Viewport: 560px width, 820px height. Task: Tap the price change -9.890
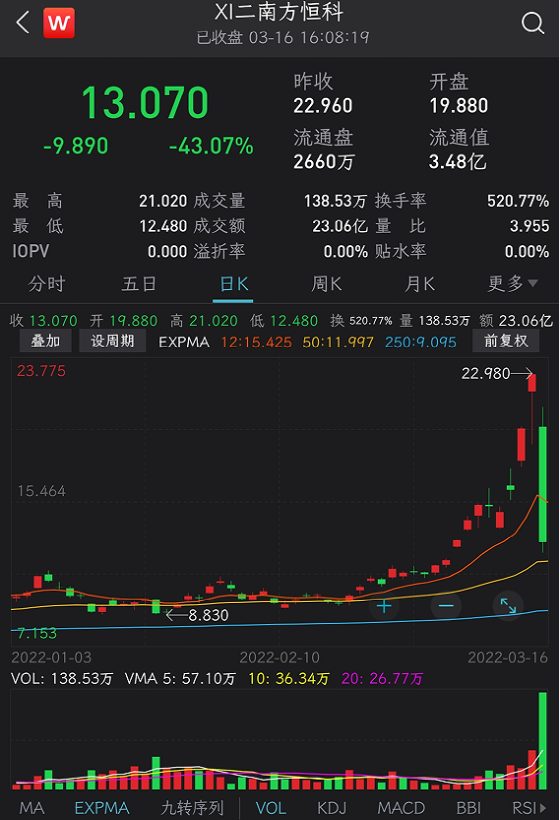[x=76, y=146]
